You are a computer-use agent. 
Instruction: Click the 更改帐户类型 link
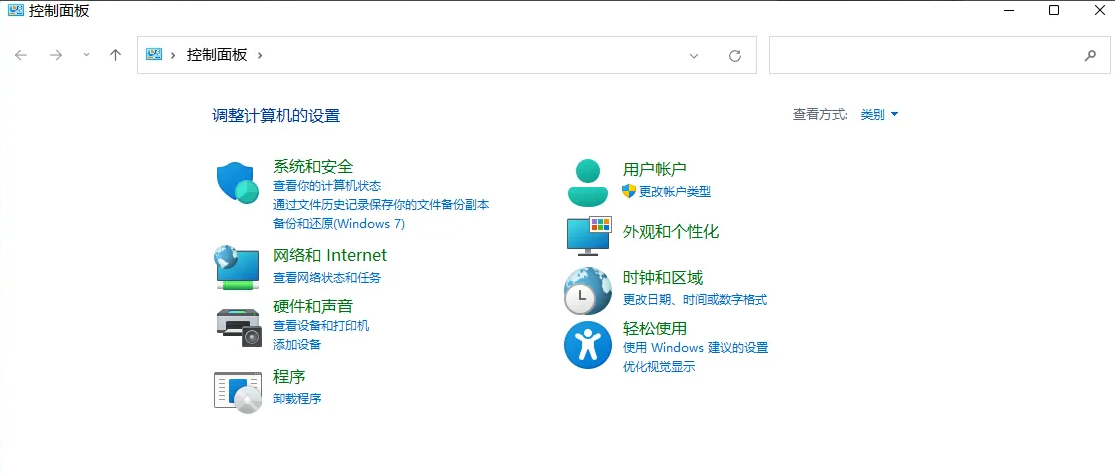pyautogui.click(x=675, y=191)
